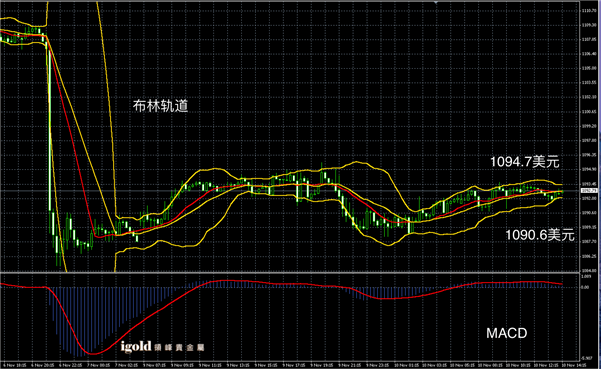The width and height of the screenshot is (601, 369).
Task: Click the 7 Nov 00:15 time axis label
Action: (99, 365)
